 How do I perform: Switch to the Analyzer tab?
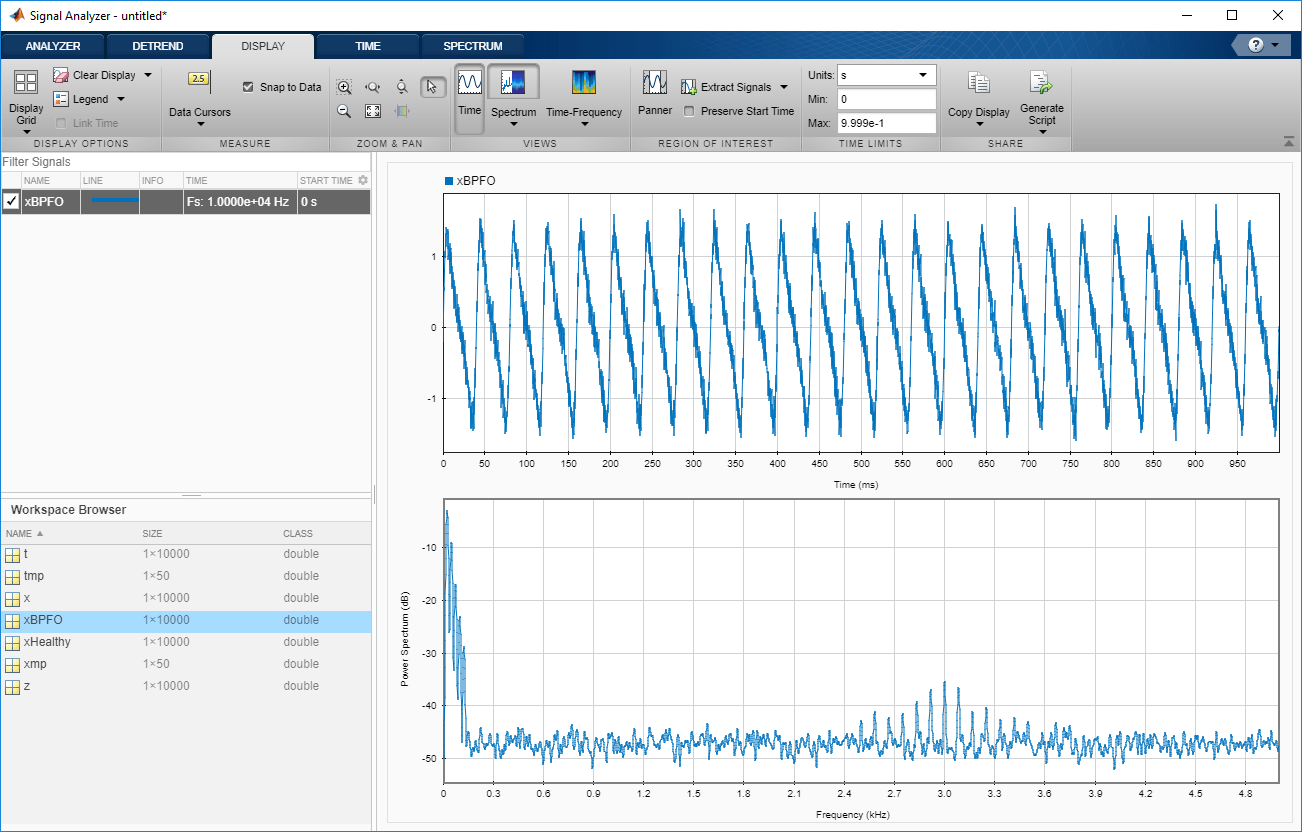point(53,46)
